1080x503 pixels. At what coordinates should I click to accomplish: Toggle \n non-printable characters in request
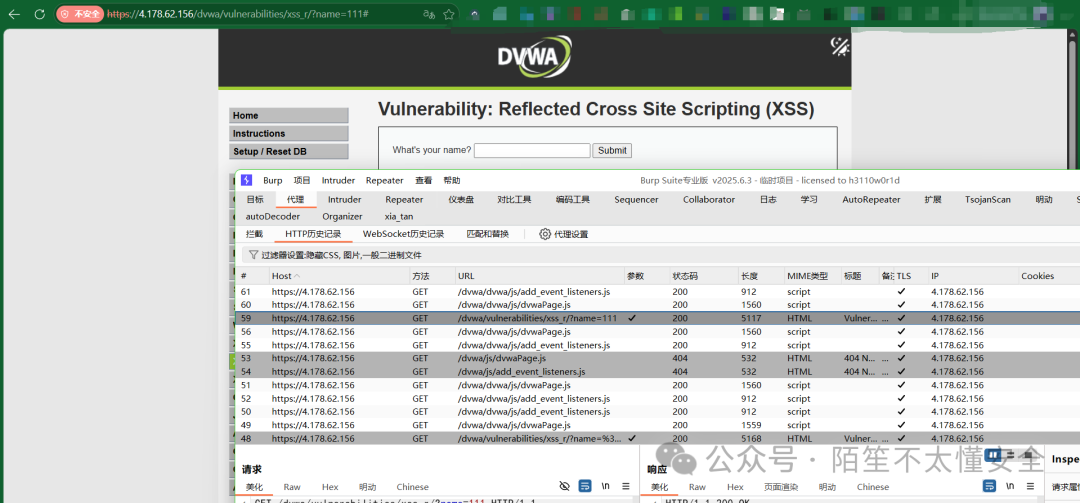pos(605,486)
